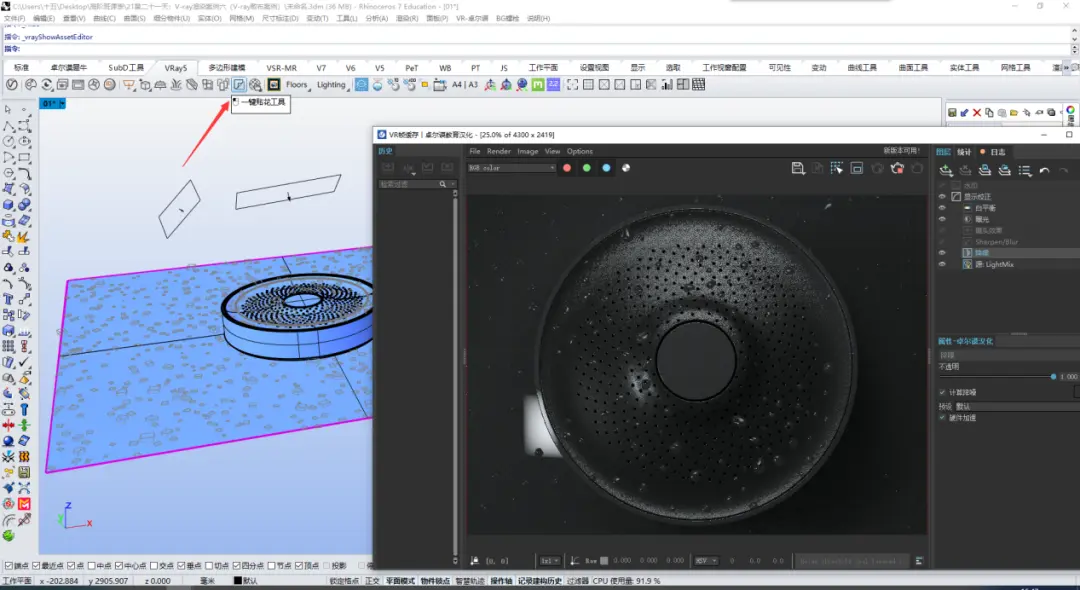Toggle 正交 ortho mode in status bar

click(x=372, y=581)
